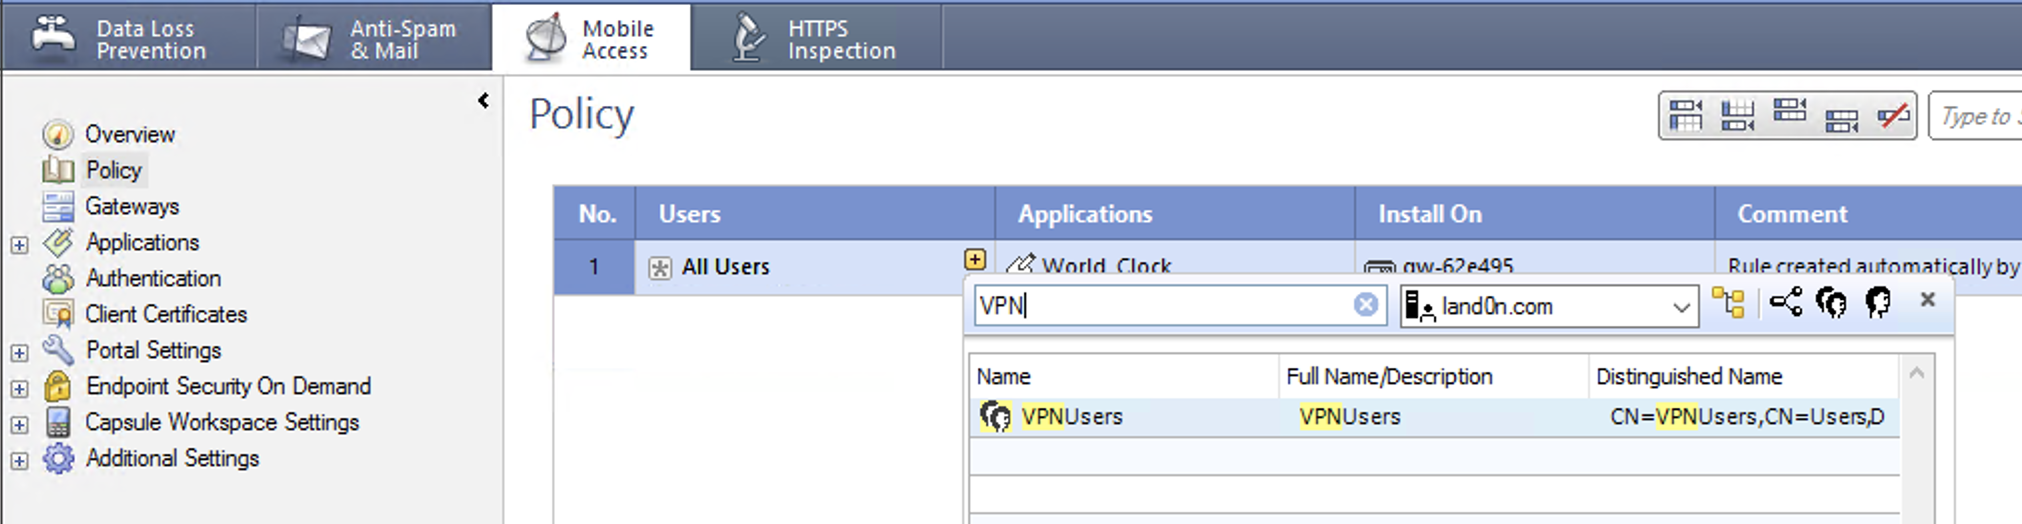The image size is (2022, 524).
Task: Open Client Certificates in the sidebar
Action: click(x=165, y=315)
